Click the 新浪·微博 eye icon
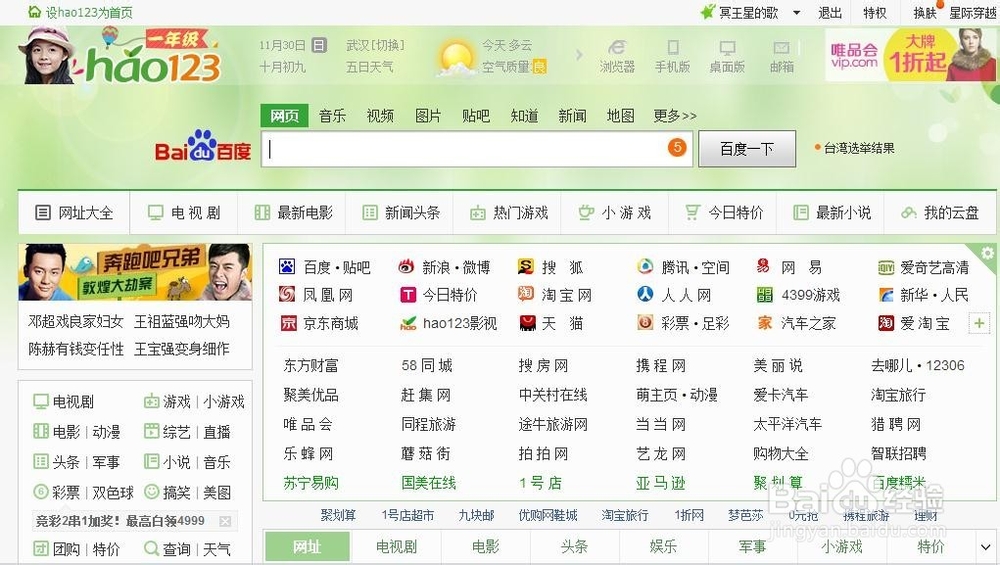The height and width of the screenshot is (565, 1000). click(x=406, y=267)
